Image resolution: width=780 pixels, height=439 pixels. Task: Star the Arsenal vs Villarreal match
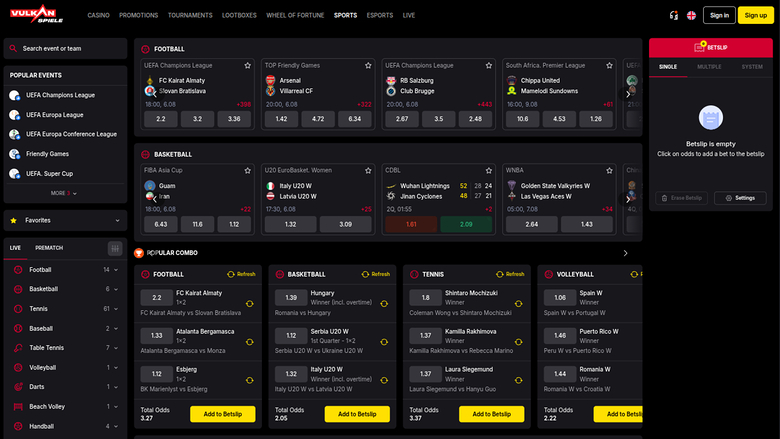(x=367, y=65)
